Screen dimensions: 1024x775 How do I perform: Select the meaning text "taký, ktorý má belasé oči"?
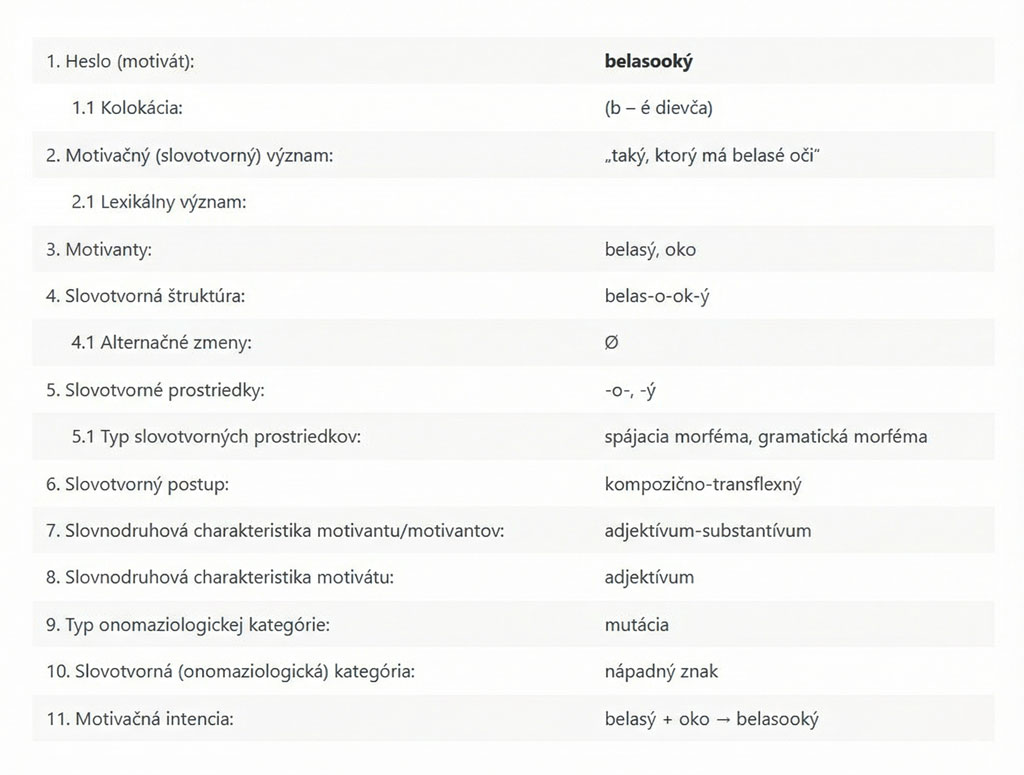(x=706, y=155)
